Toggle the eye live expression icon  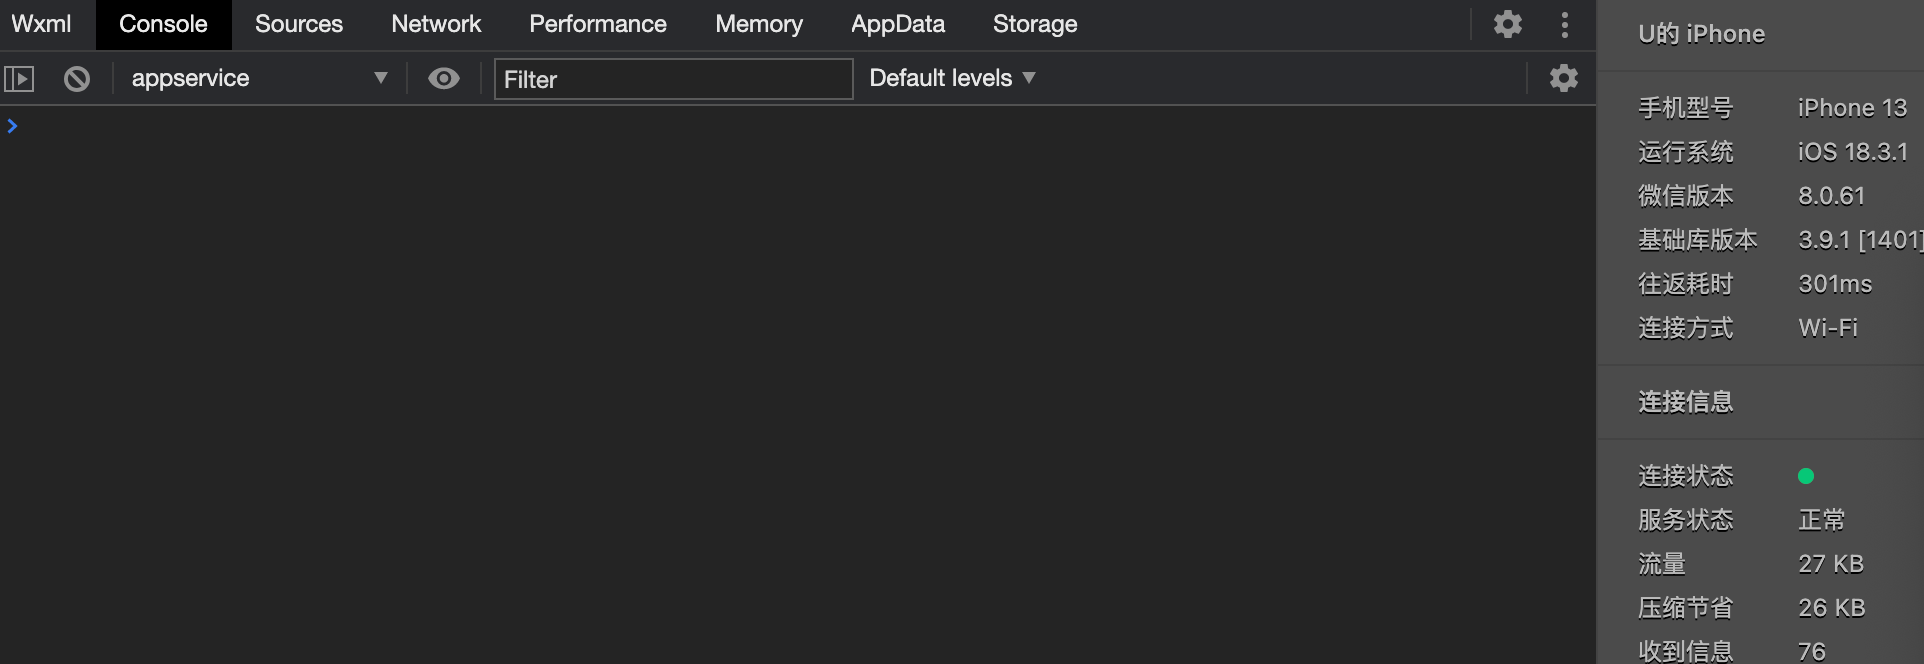pos(444,78)
